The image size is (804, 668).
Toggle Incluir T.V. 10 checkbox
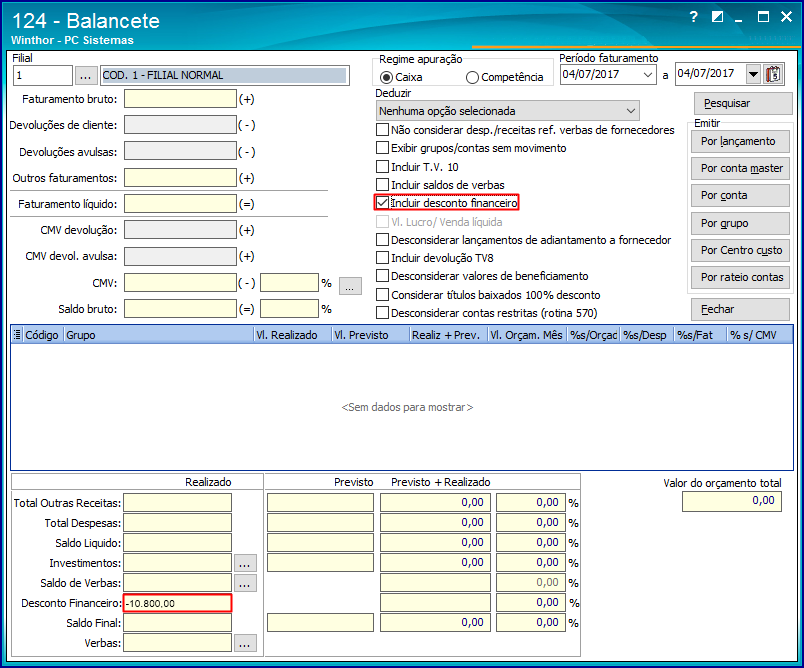tap(383, 167)
